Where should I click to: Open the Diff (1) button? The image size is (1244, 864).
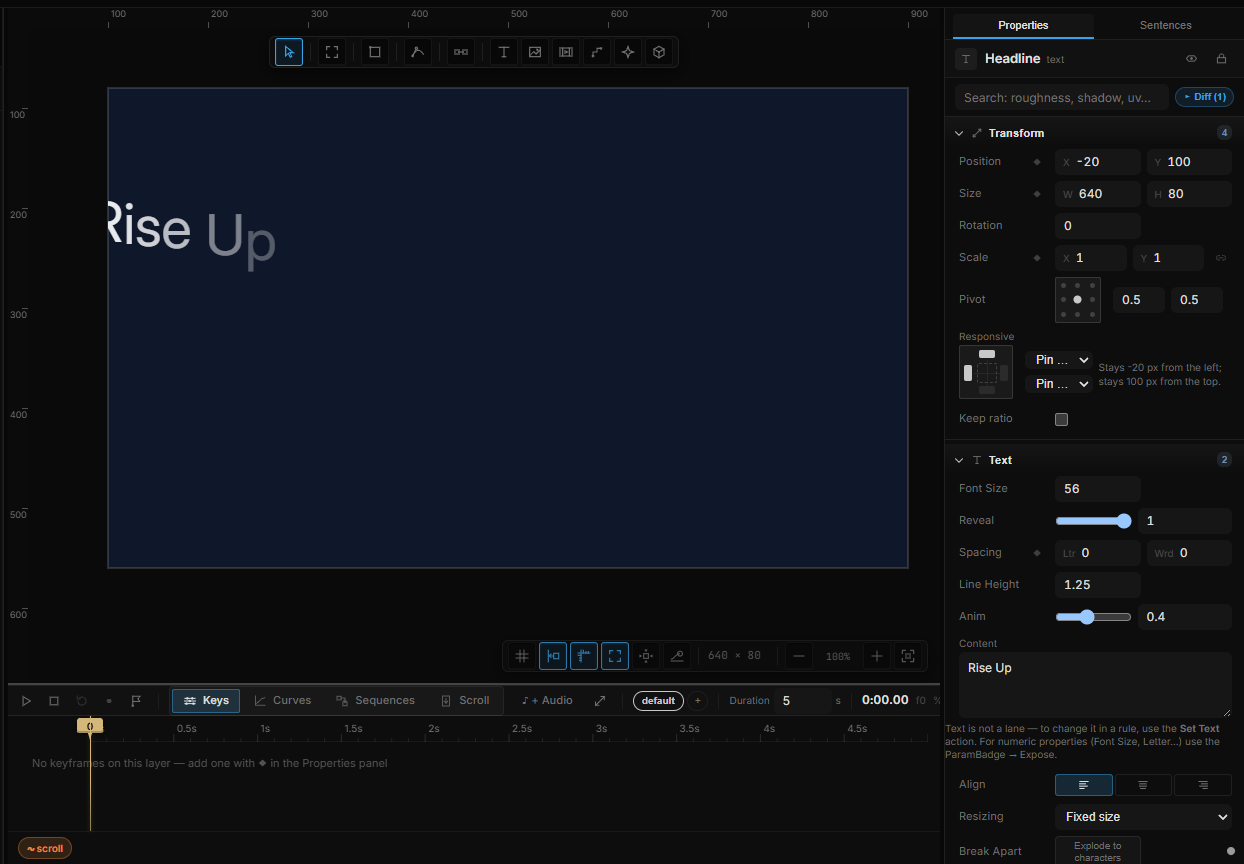[1204, 97]
